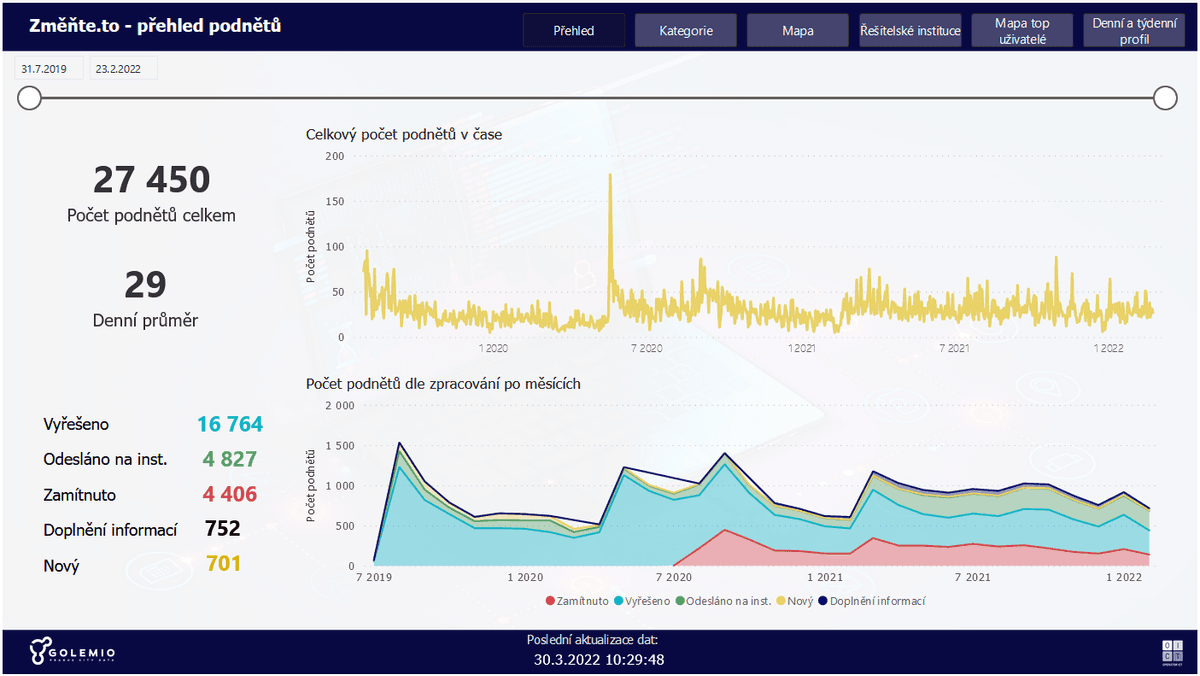Click the OICT logo in bottom-right corner
1200x676 pixels.
tap(1171, 651)
